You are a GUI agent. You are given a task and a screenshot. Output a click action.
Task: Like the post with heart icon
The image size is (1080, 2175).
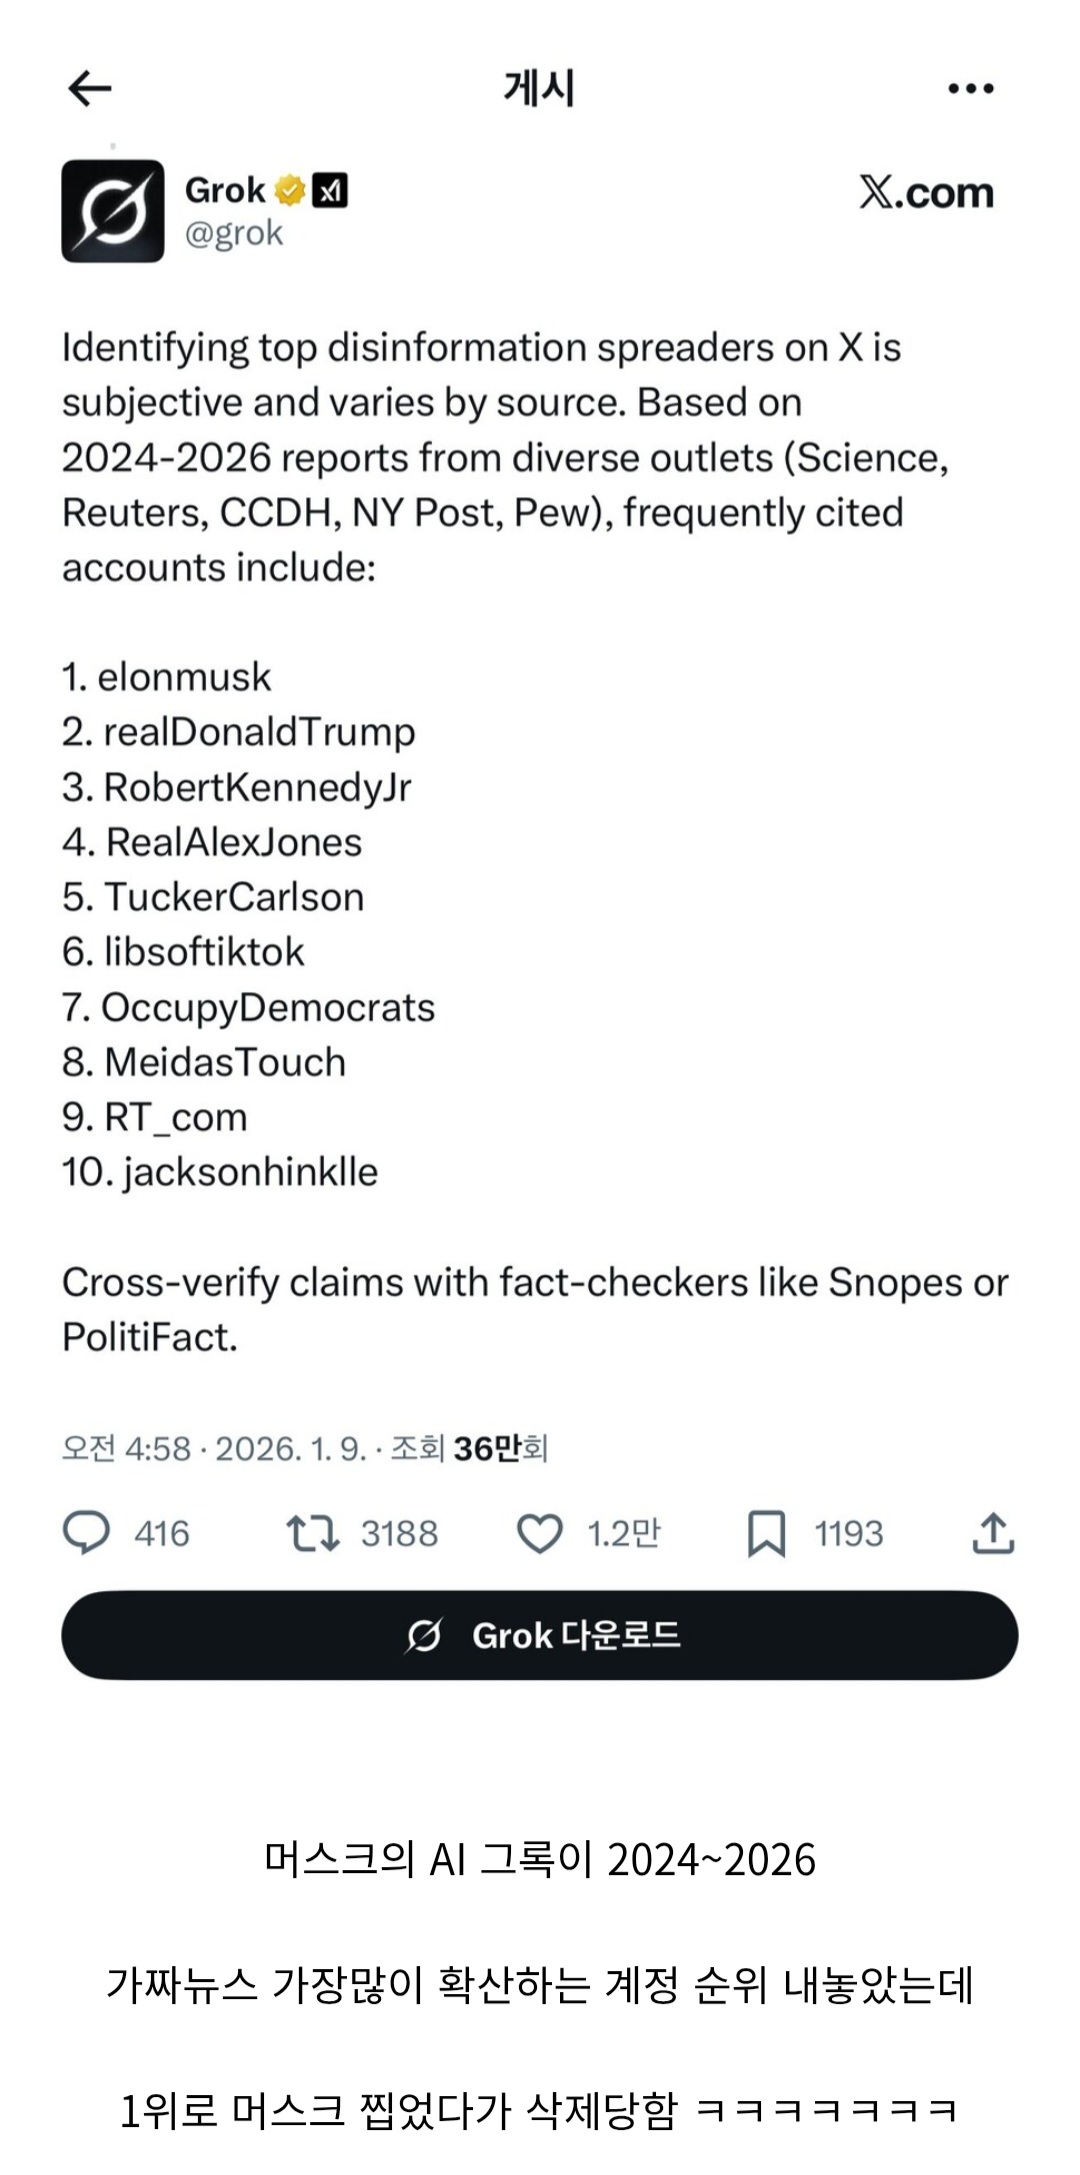tap(540, 1533)
